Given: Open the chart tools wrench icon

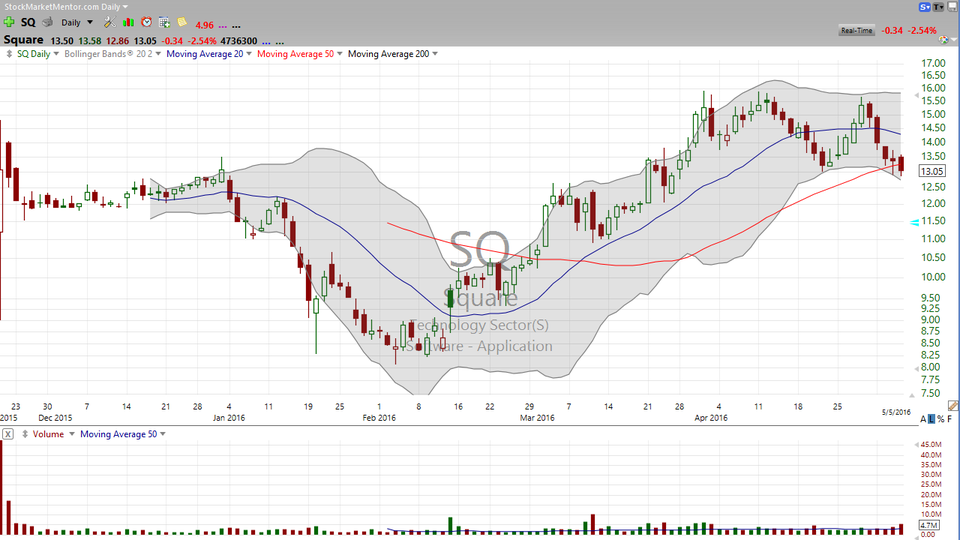Looking at the screenshot, I should [x=108, y=22].
